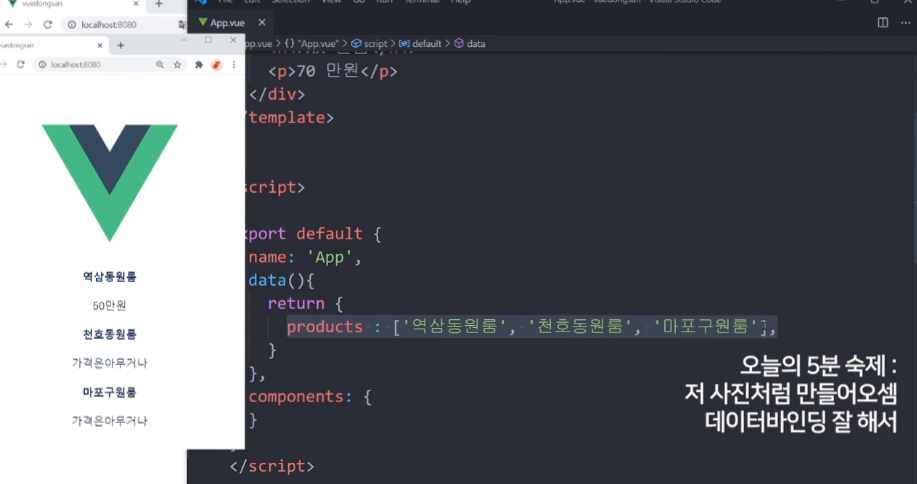Close the vuedongsan tab in rear Chrome window
This screenshot has width=917, height=484.
tap(136, 4)
